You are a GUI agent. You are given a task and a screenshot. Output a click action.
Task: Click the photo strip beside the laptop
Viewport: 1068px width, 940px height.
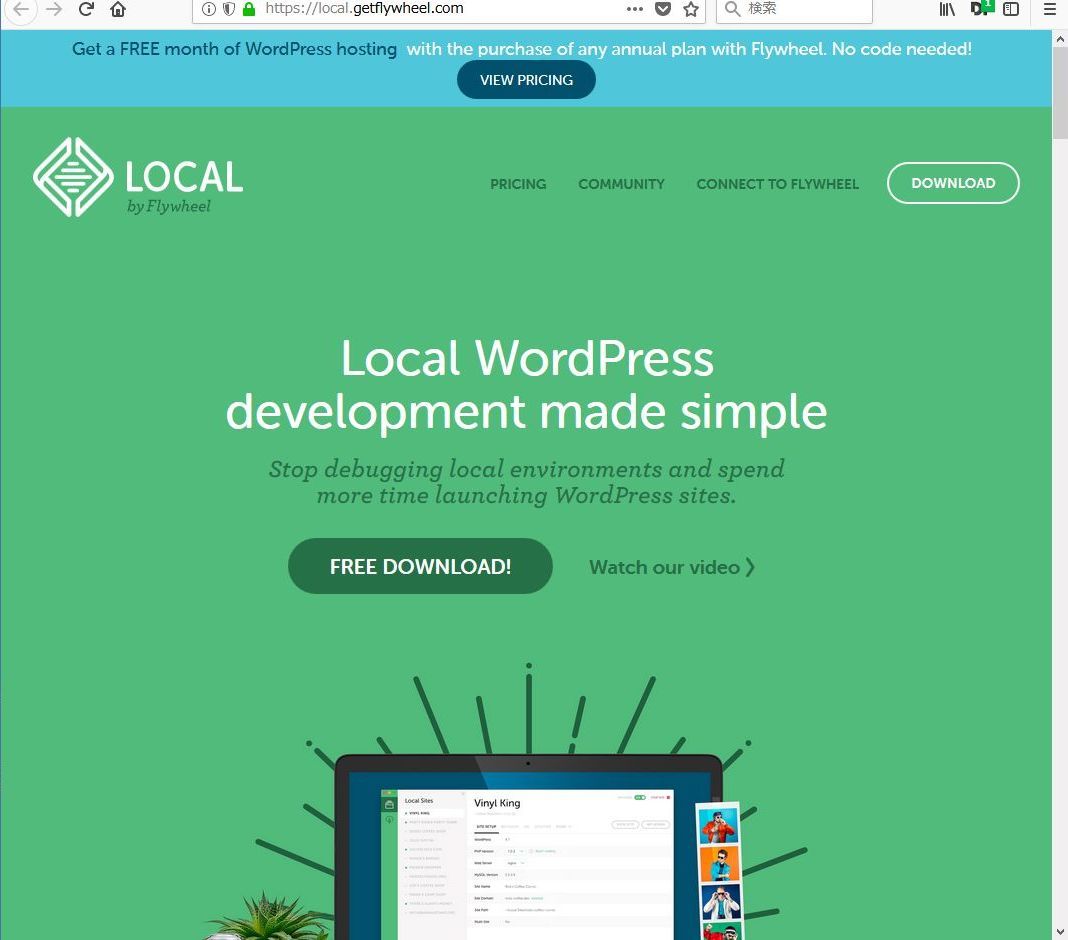719,871
